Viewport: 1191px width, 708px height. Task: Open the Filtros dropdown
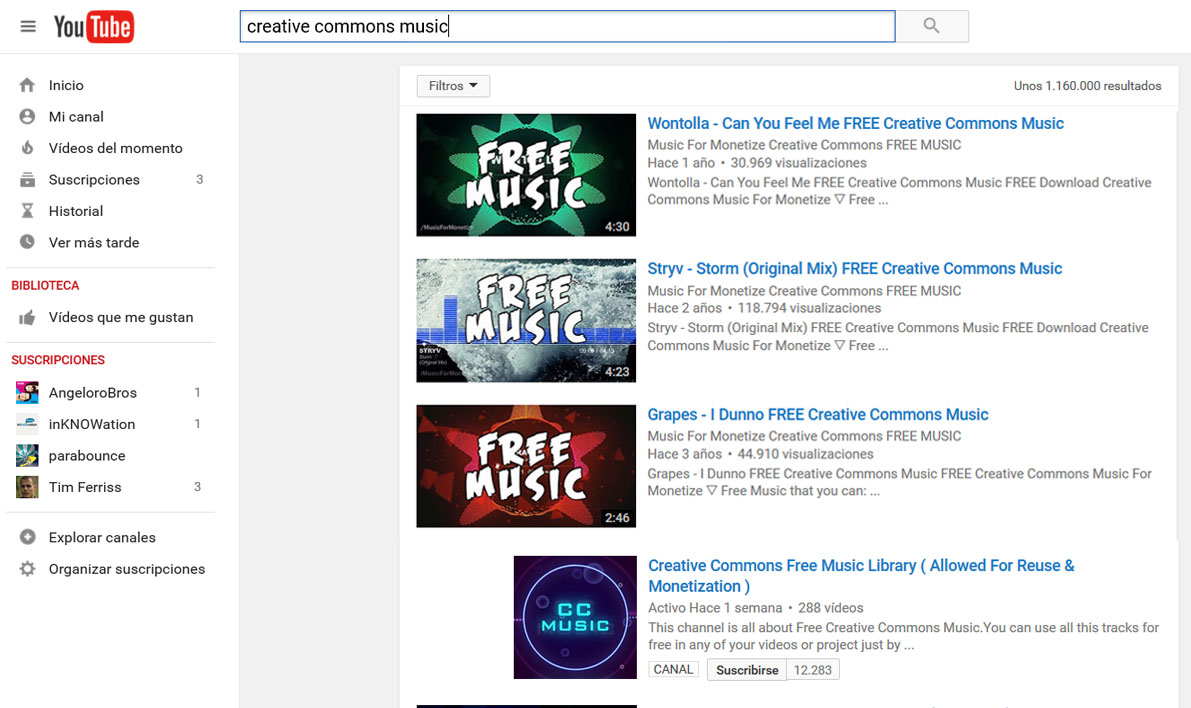453,86
